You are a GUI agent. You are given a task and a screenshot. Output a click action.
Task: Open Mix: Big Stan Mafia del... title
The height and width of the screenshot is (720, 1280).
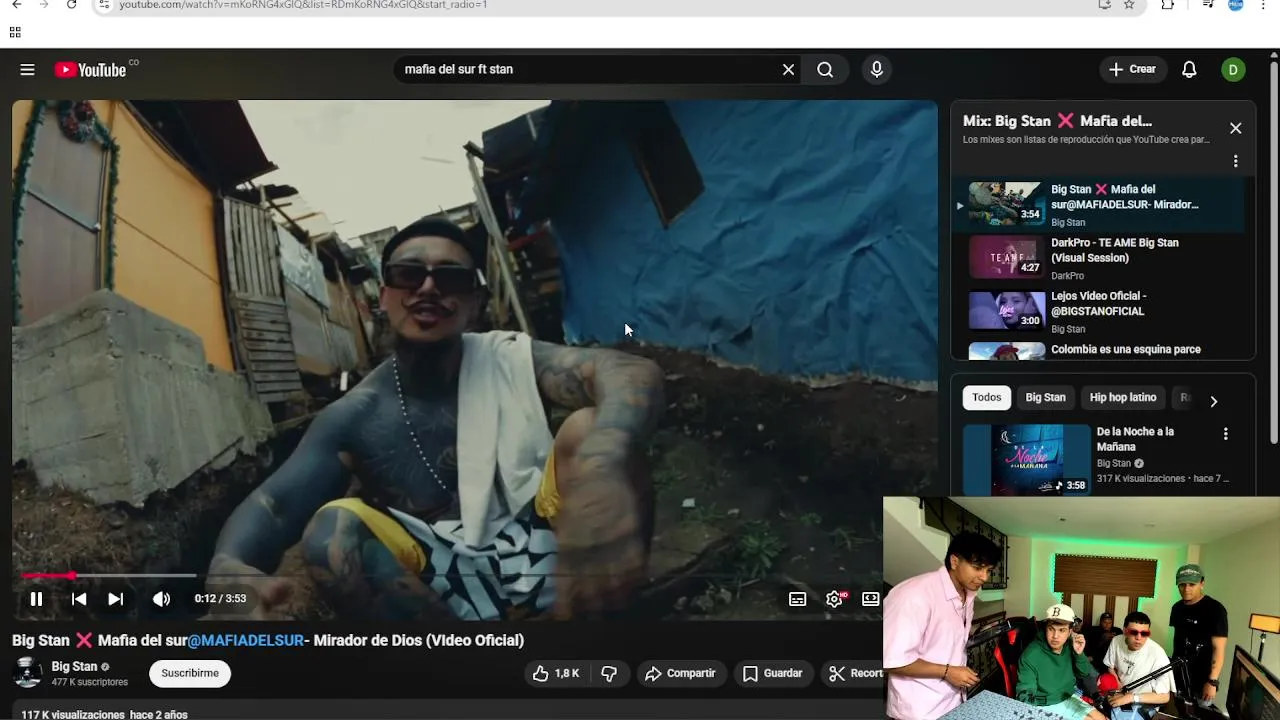coord(1057,121)
